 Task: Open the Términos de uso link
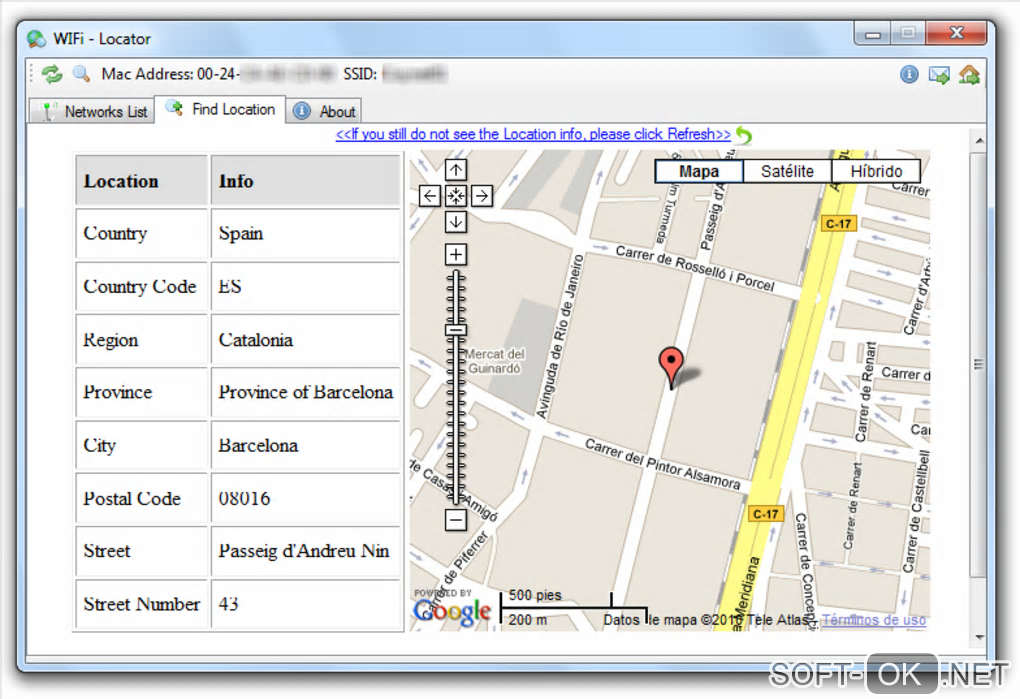[x=874, y=620]
